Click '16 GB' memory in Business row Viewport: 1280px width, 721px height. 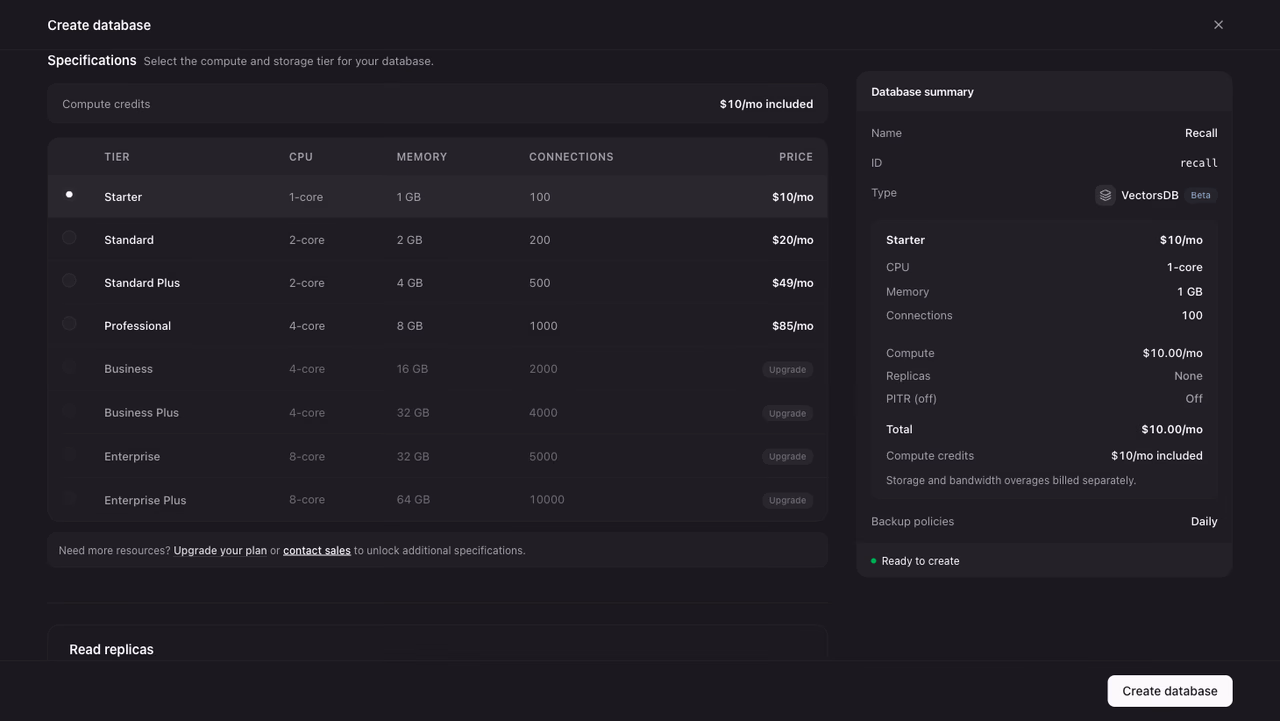412,369
